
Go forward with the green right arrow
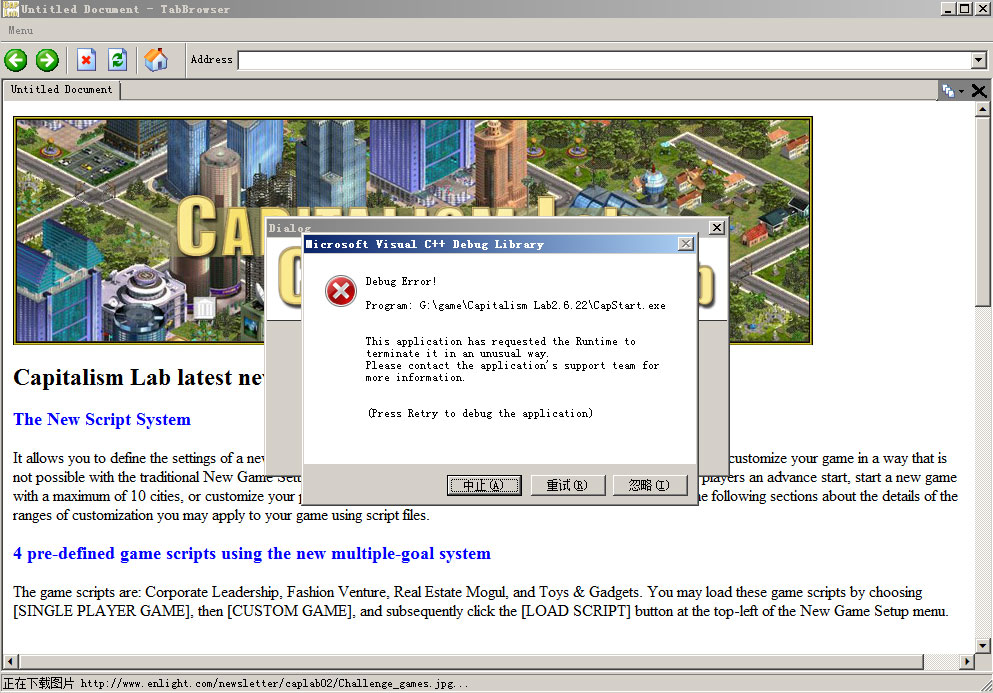(x=47, y=60)
